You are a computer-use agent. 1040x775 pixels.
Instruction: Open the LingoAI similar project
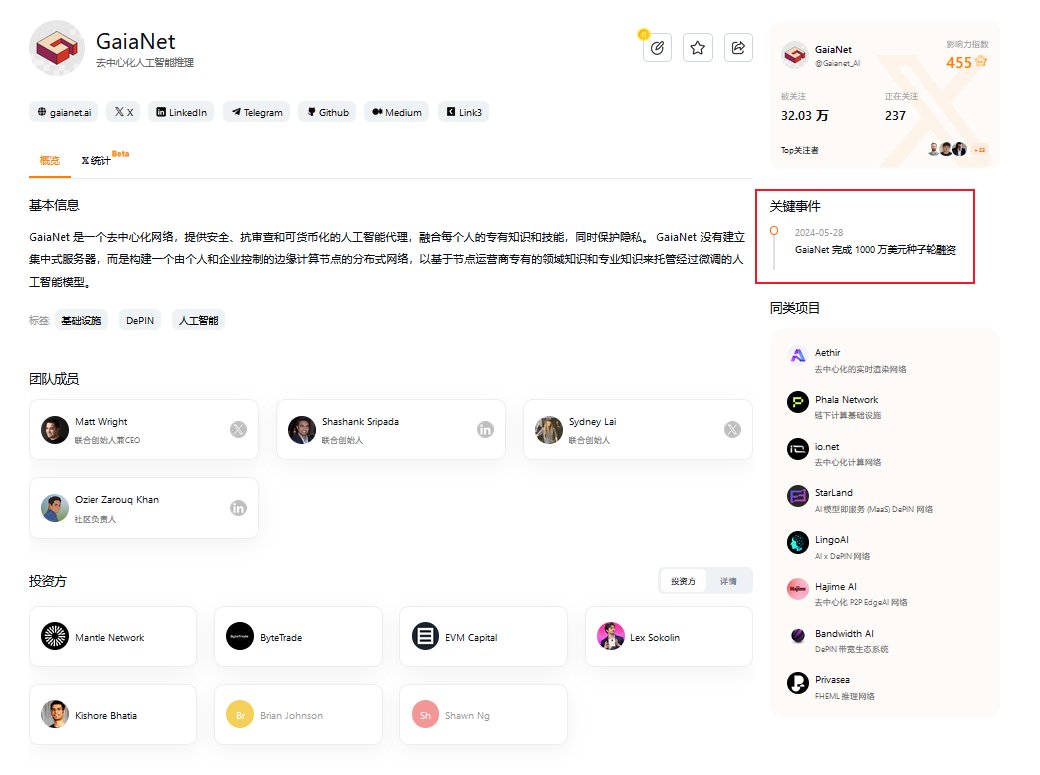[x=885, y=547]
